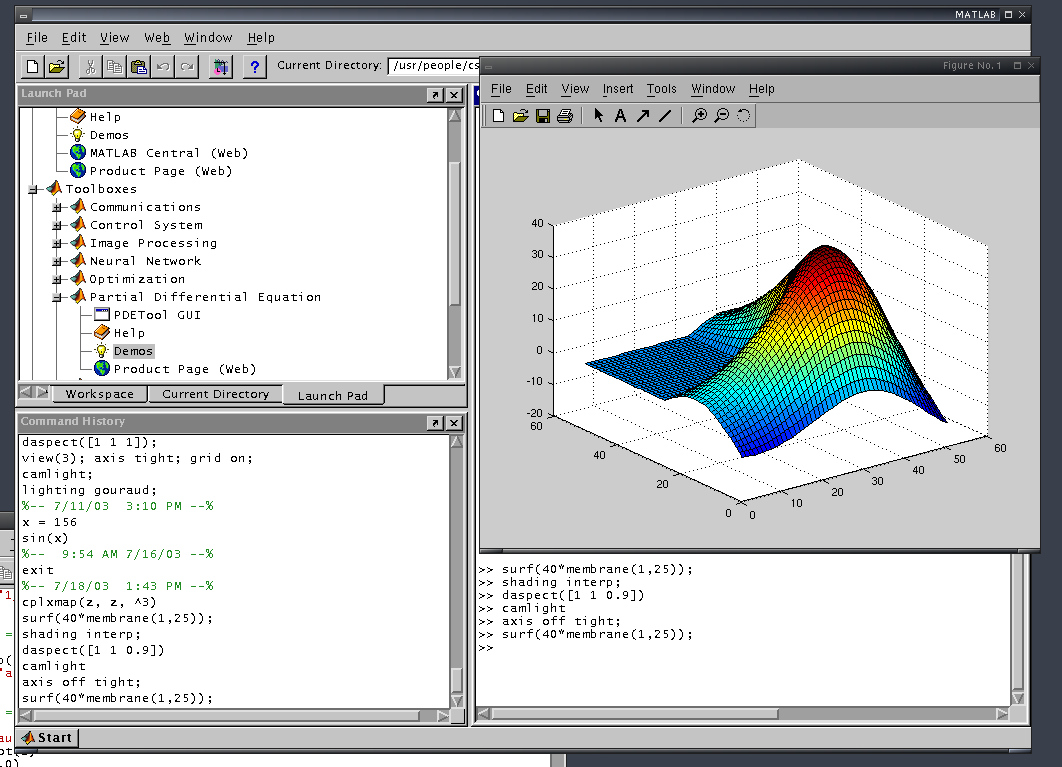Select the Edit Plot arrow pointer tool

(598, 116)
